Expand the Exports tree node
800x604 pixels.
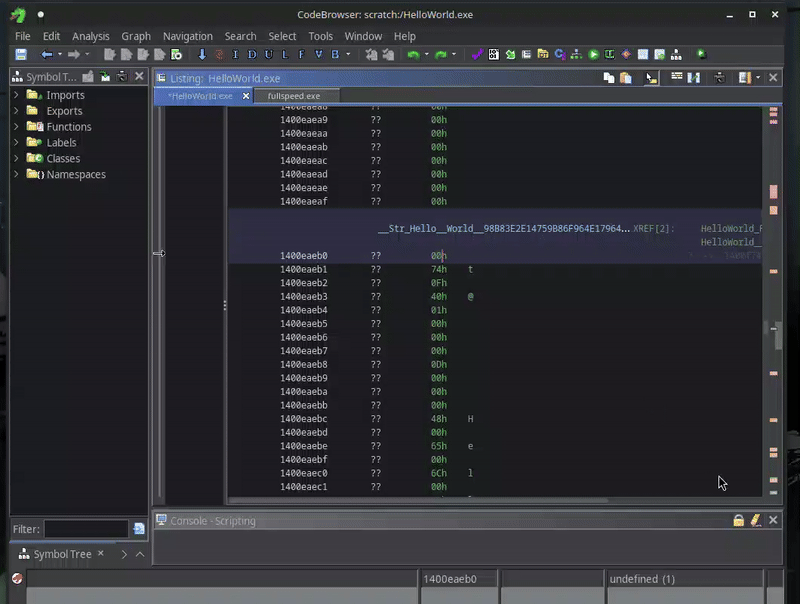[16, 111]
